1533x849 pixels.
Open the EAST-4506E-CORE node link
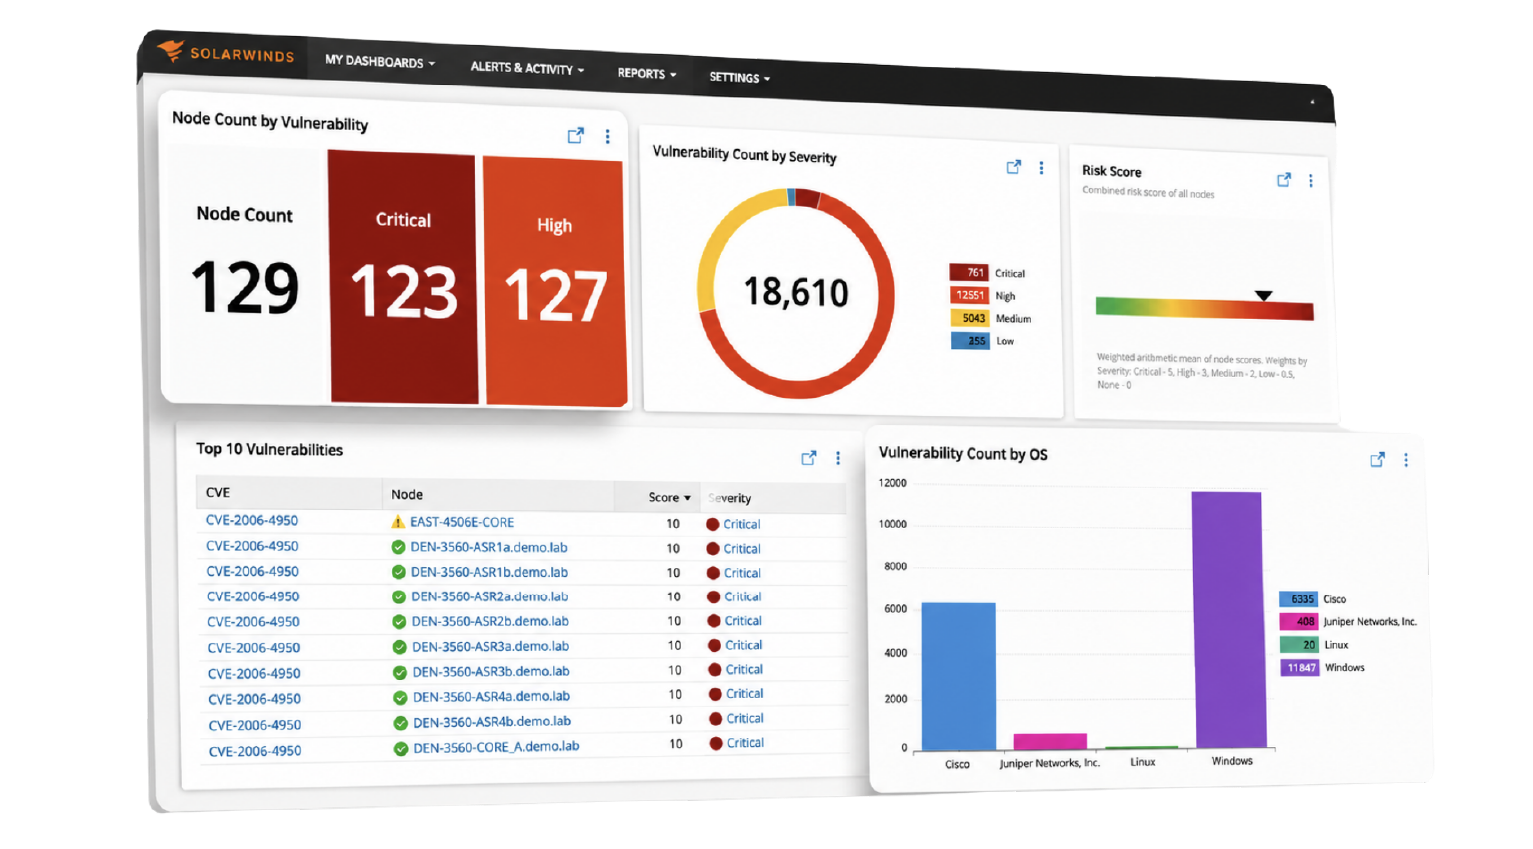[x=462, y=522]
